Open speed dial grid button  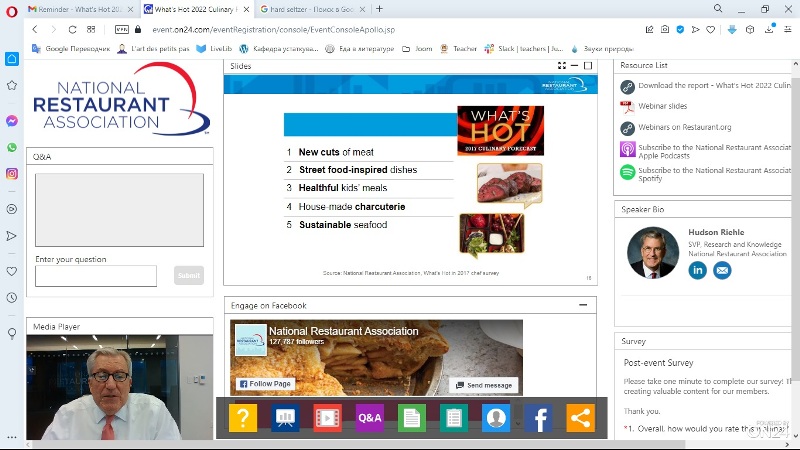pos(91,30)
